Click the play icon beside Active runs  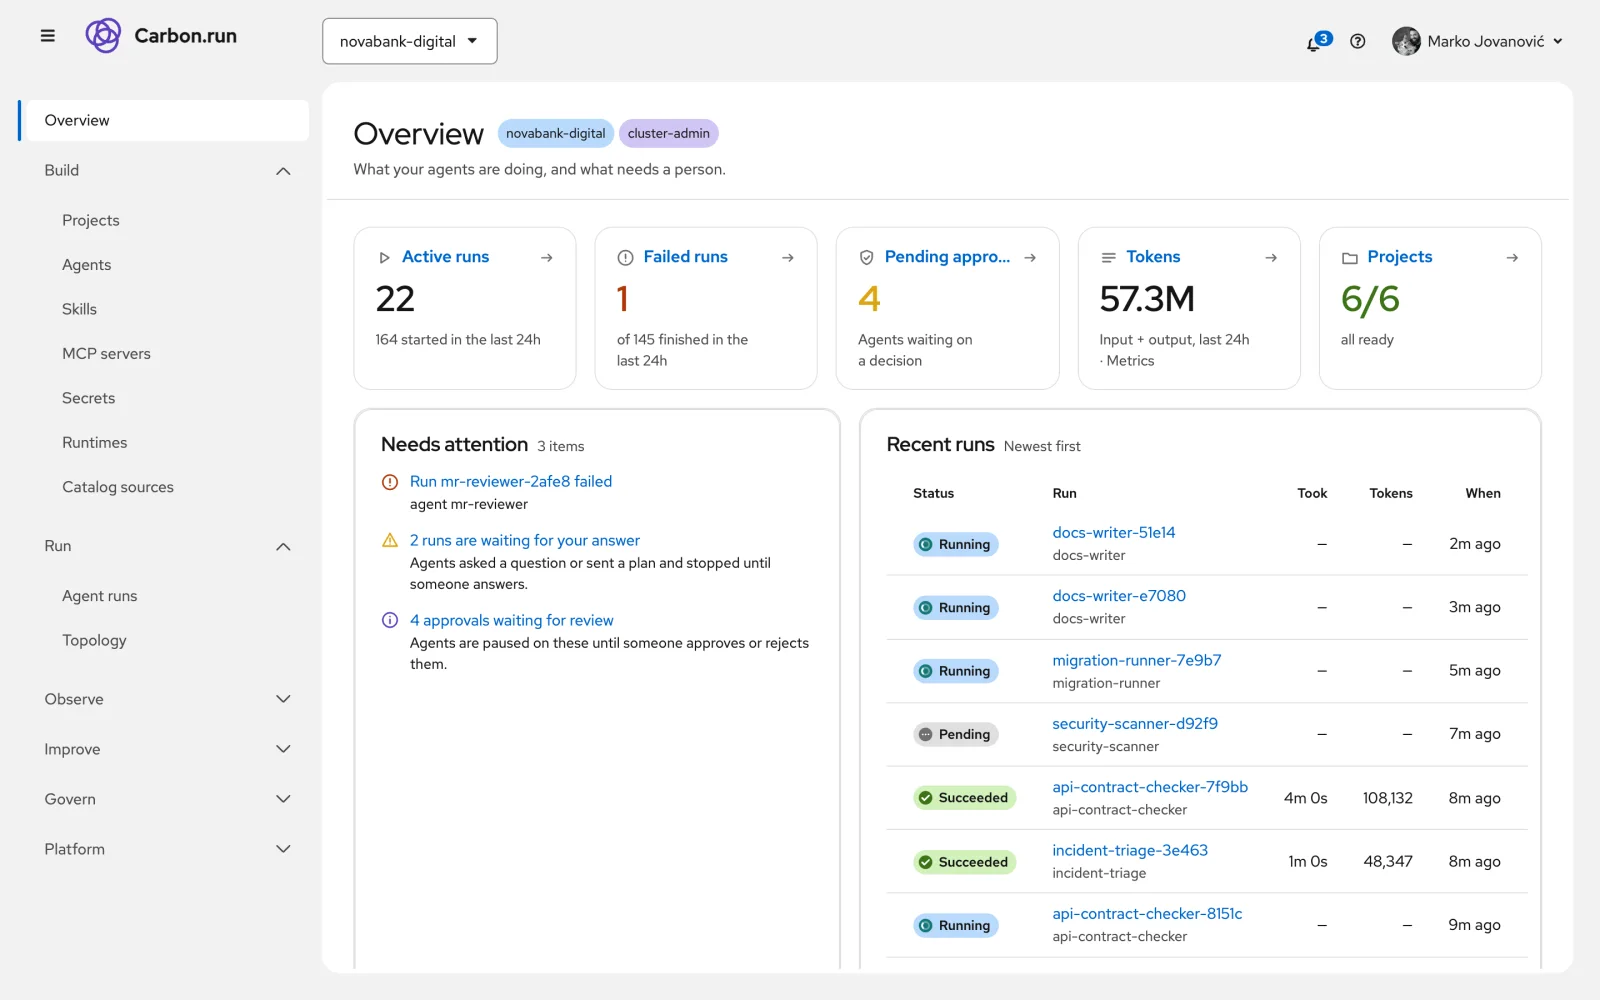coord(384,258)
